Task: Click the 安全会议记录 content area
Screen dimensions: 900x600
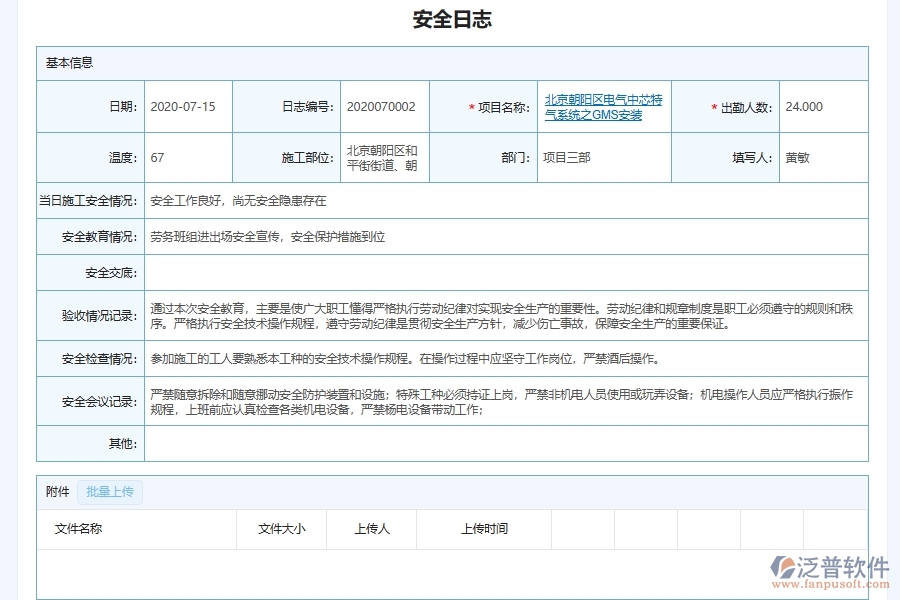Action: (x=500, y=401)
